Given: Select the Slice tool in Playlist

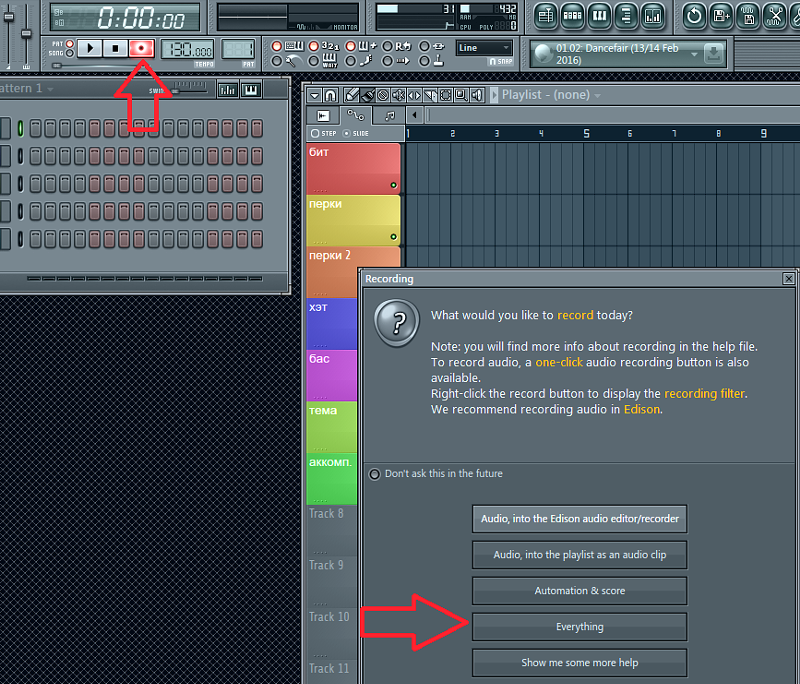Looking at the screenshot, I should pyautogui.click(x=430, y=95).
